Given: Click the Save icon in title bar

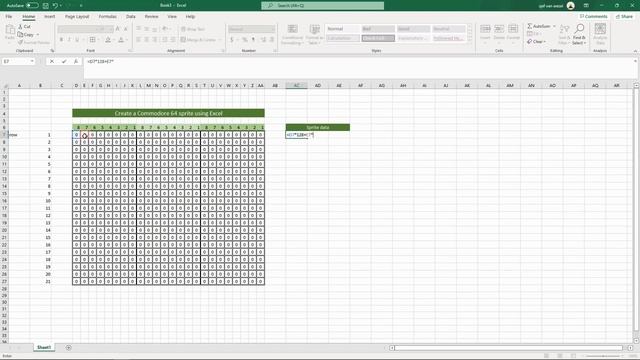Looking at the screenshot, I should 46,6.
